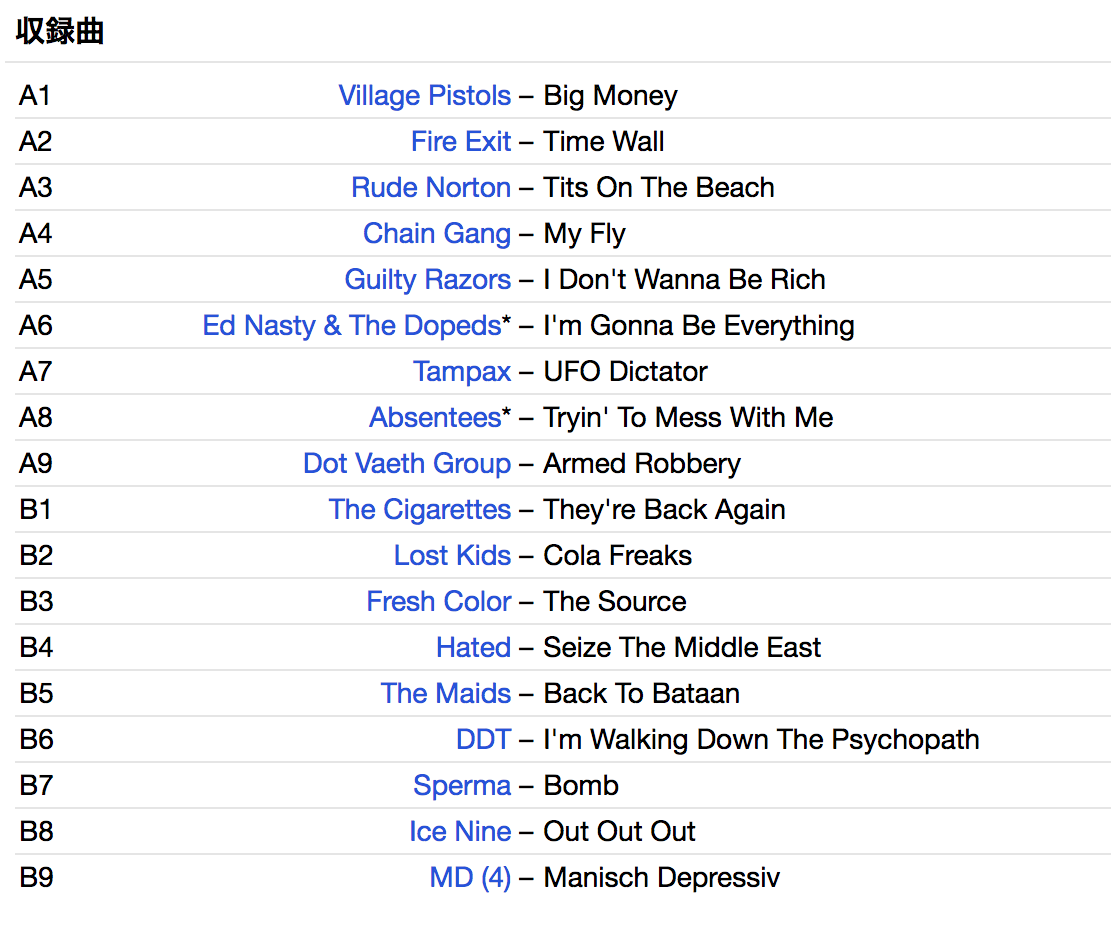This screenshot has height=927, width=1111.
Task: Open the Village Pistols artist link
Action: point(424,96)
